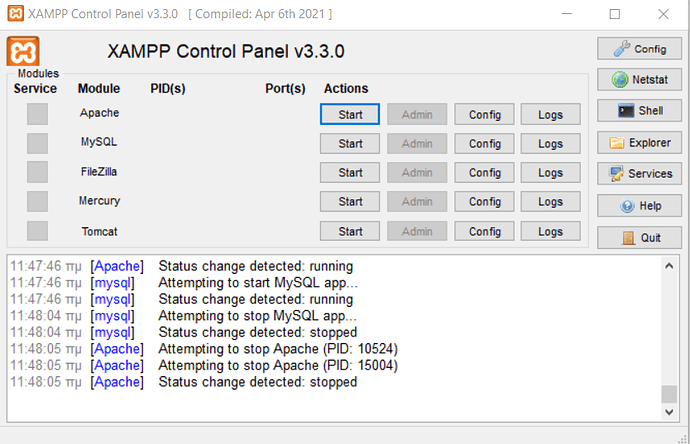Image resolution: width=690 pixels, height=444 pixels.
Task: Click the log scrollbar up arrow
Action: [669, 266]
